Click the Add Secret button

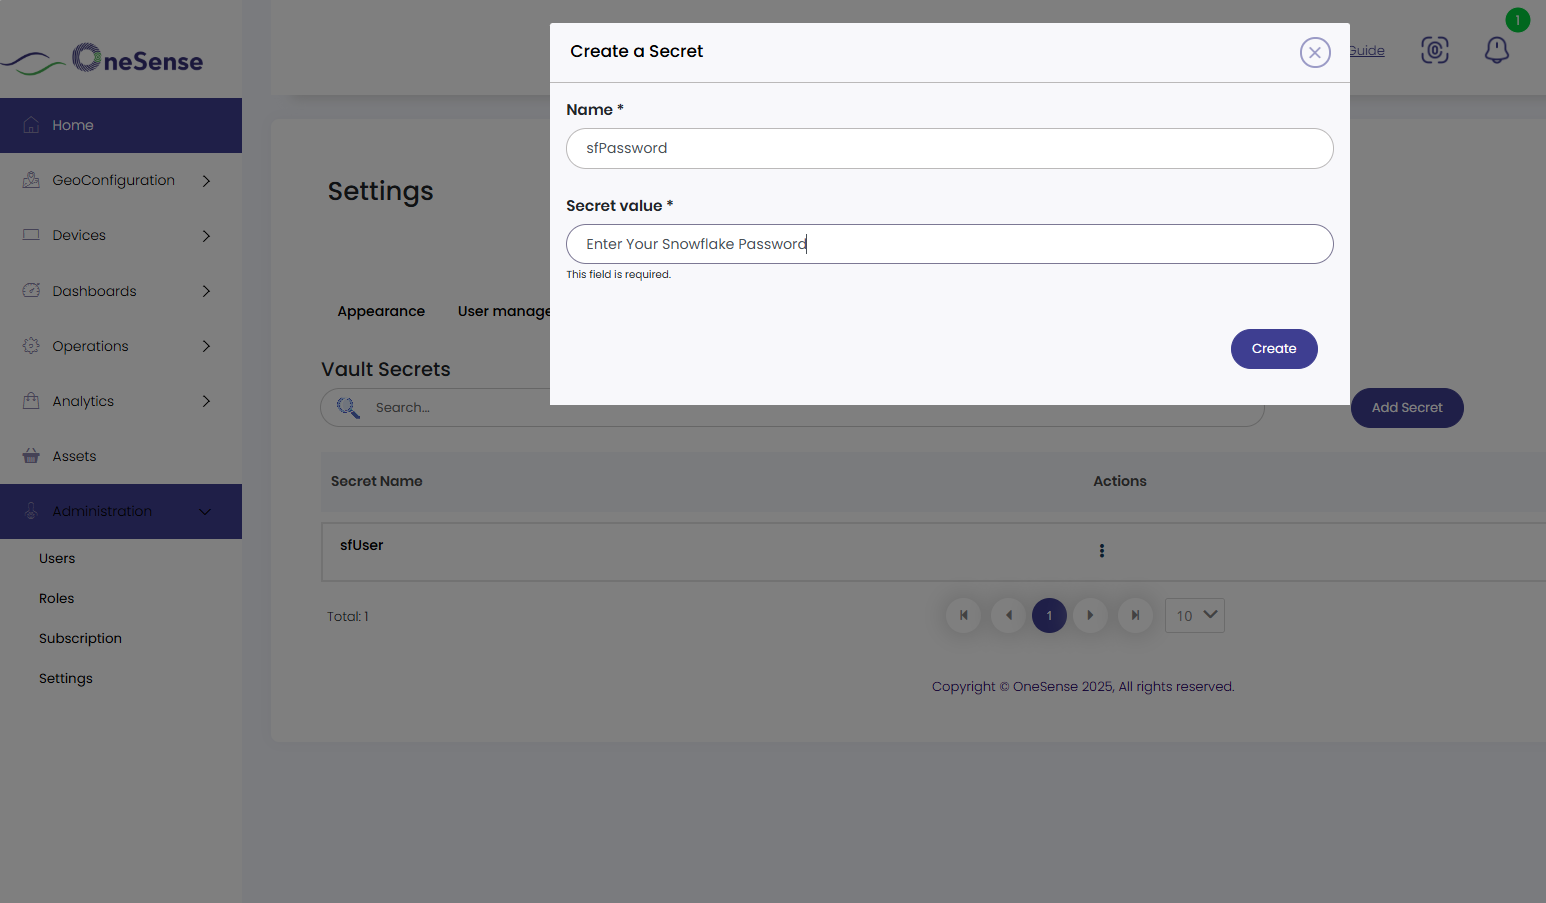click(1407, 408)
